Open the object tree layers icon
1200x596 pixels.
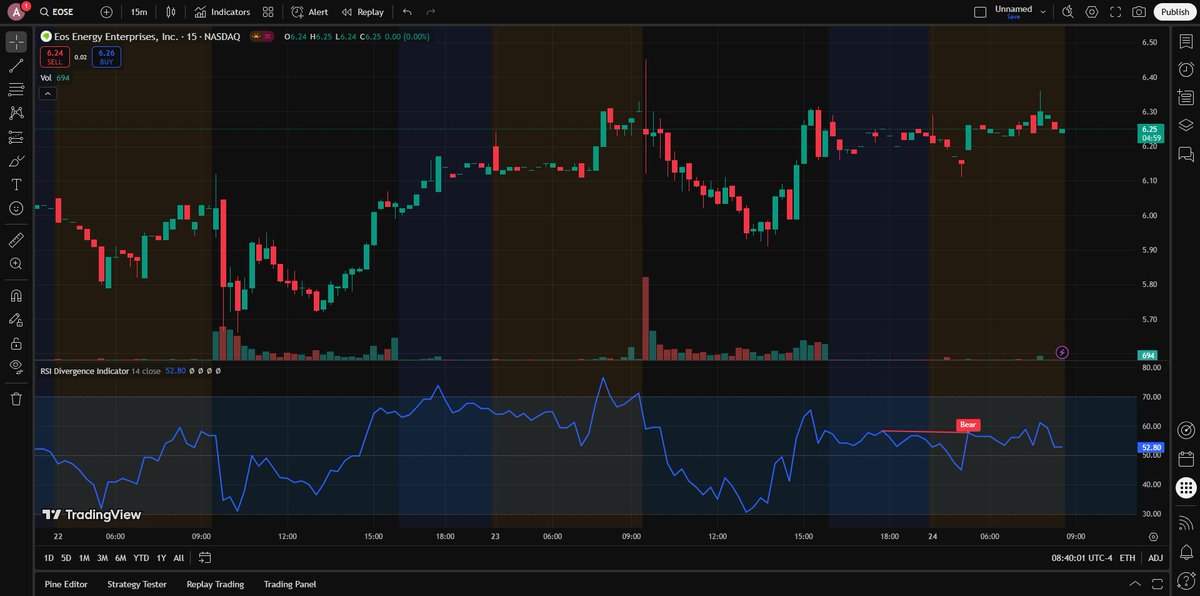click(1185, 125)
